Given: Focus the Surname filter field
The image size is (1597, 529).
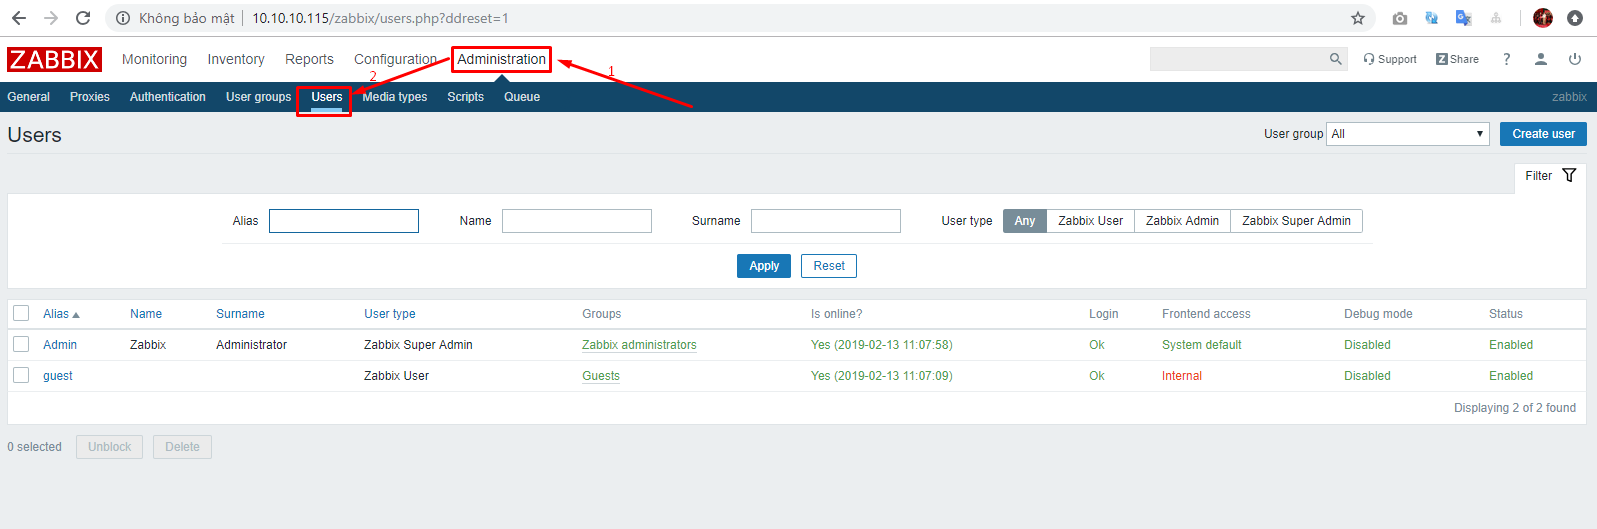Looking at the screenshot, I should [x=826, y=221].
